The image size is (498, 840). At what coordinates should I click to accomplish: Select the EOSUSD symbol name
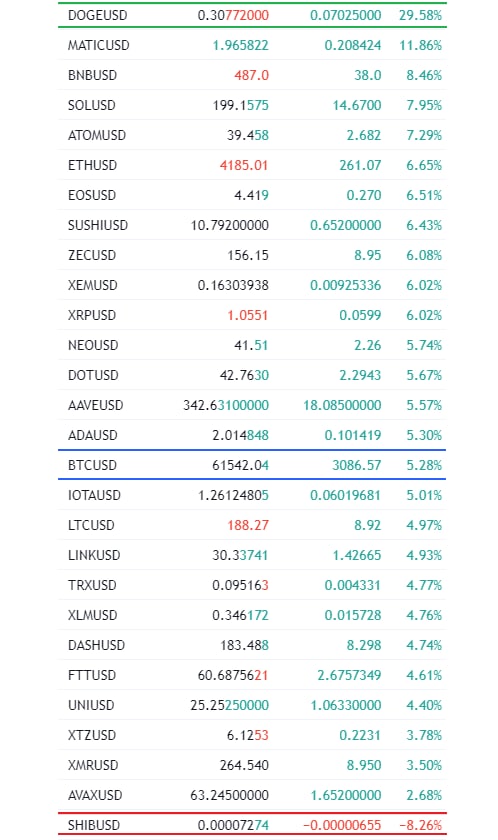(92, 195)
